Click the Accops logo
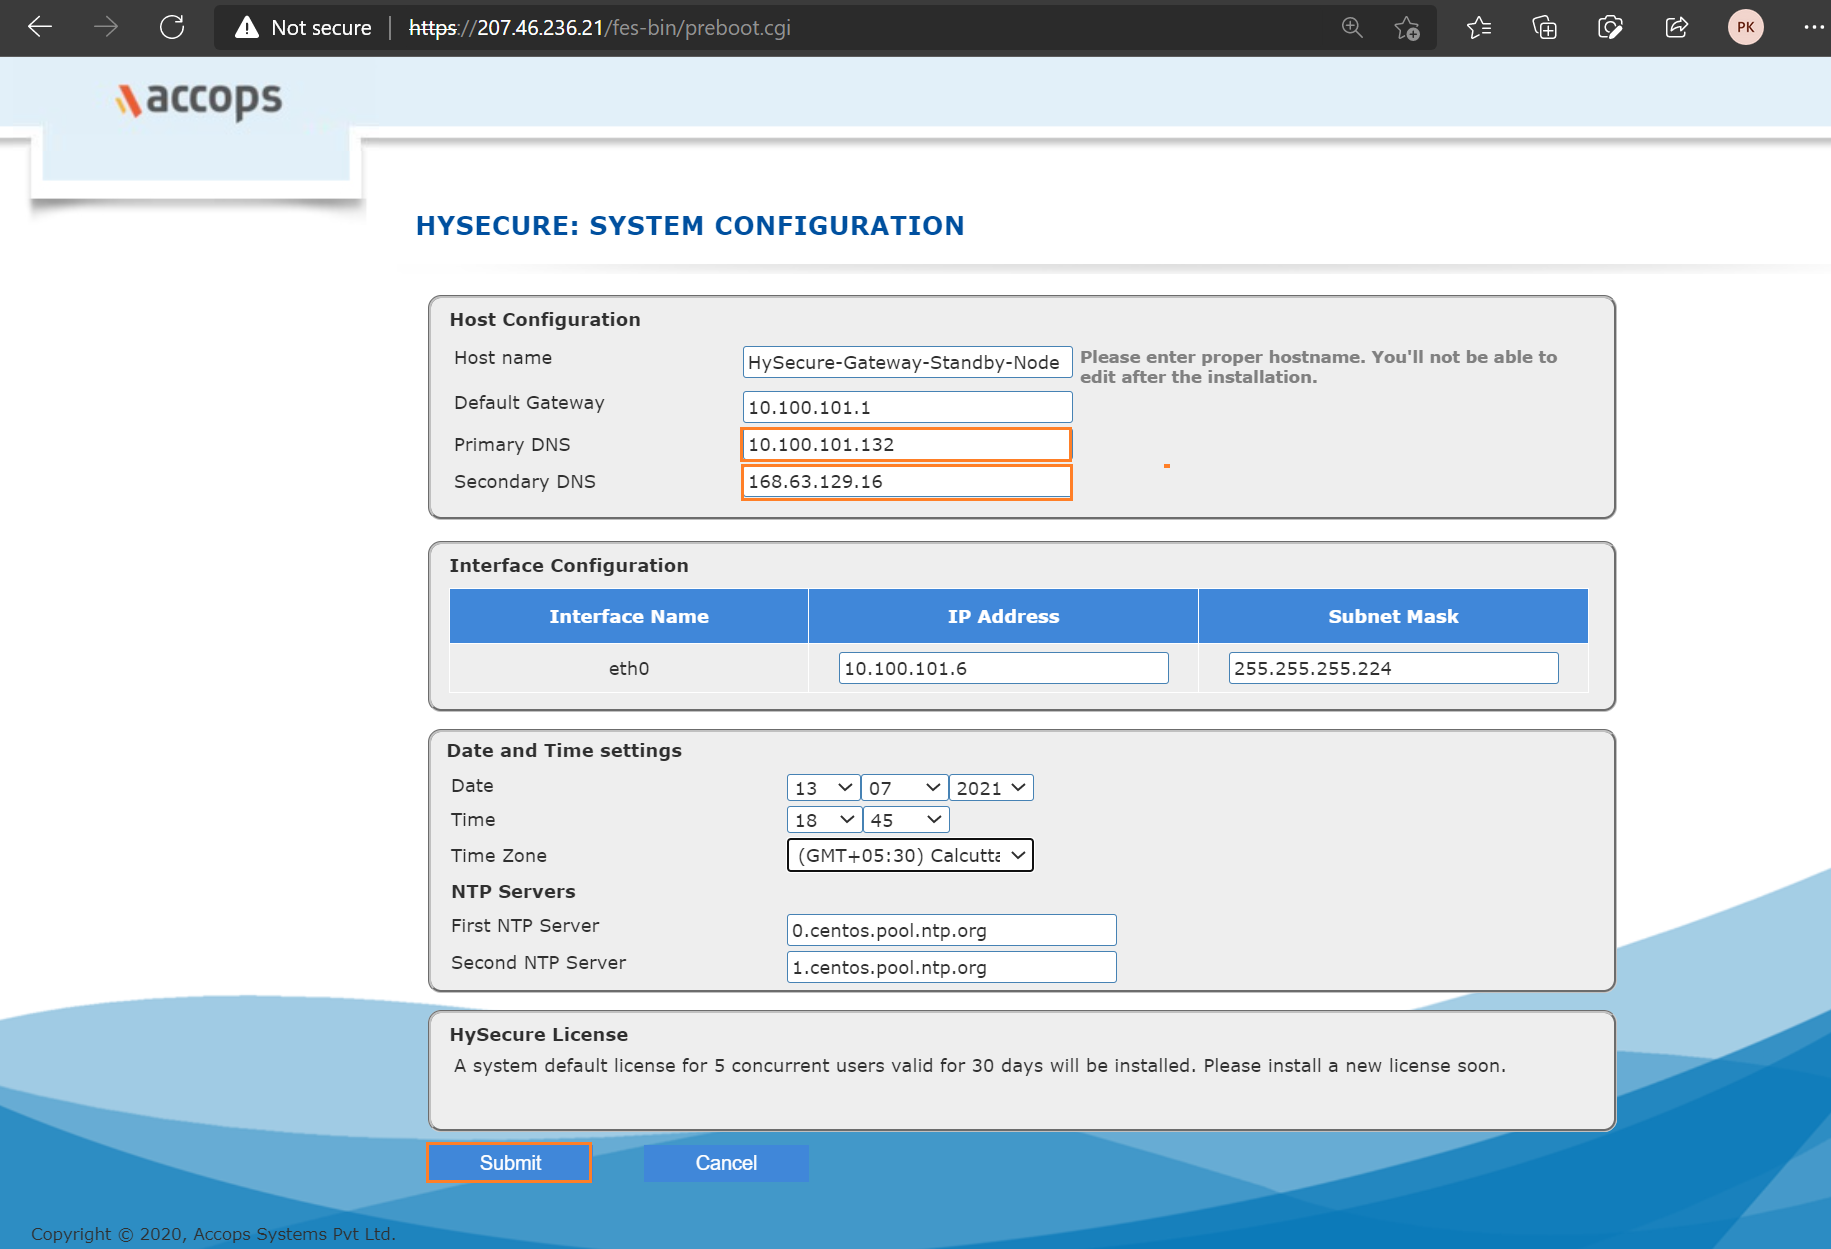The image size is (1831, 1249). tap(199, 100)
